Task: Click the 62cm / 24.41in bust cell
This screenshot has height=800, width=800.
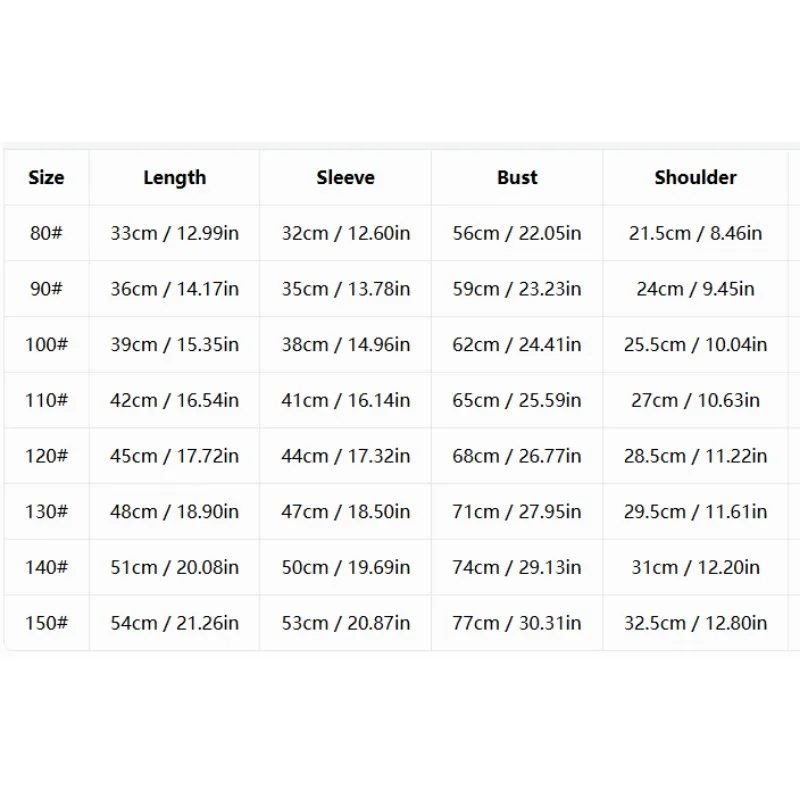Action: coord(517,344)
